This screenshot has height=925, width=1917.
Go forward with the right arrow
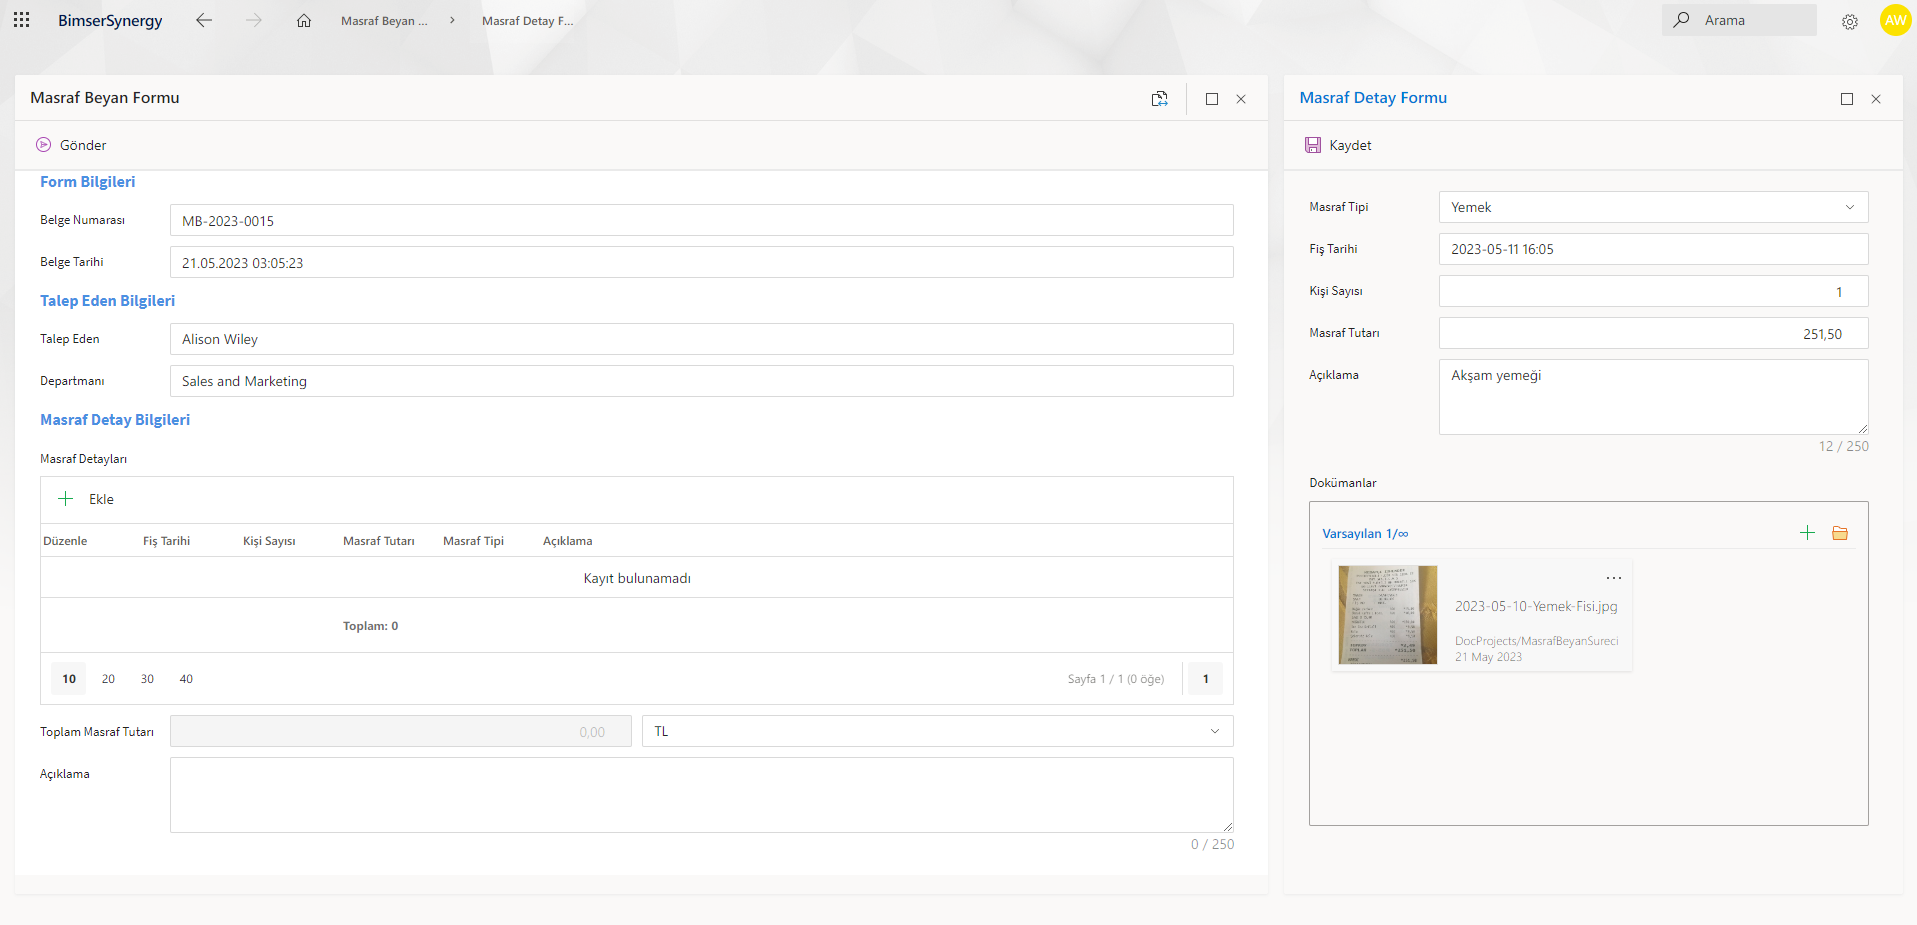254,20
